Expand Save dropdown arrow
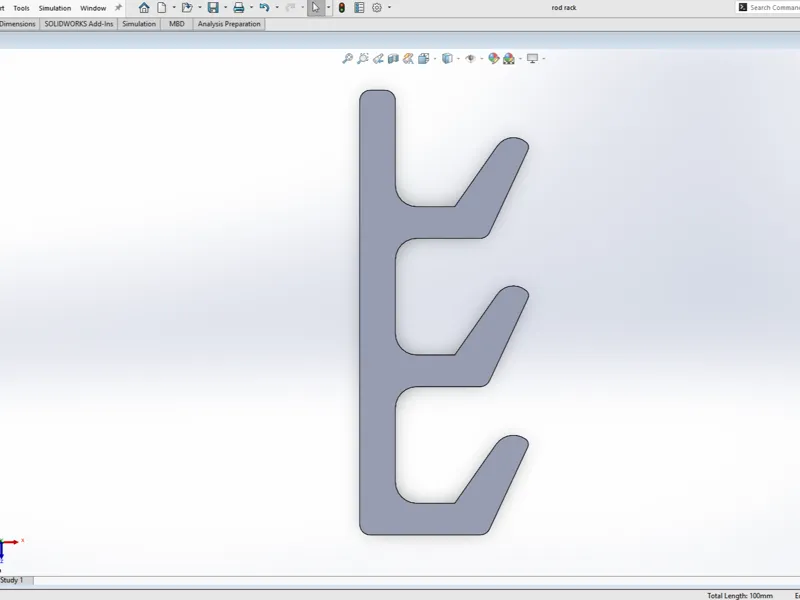This screenshot has width=800, height=600. [226, 8]
